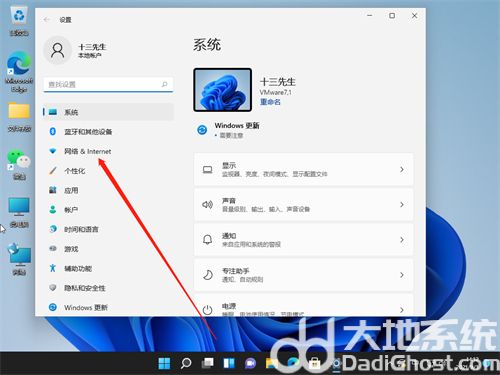Click the magnifier icon in the settings search box
This screenshot has width=500, height=375.
164,84
